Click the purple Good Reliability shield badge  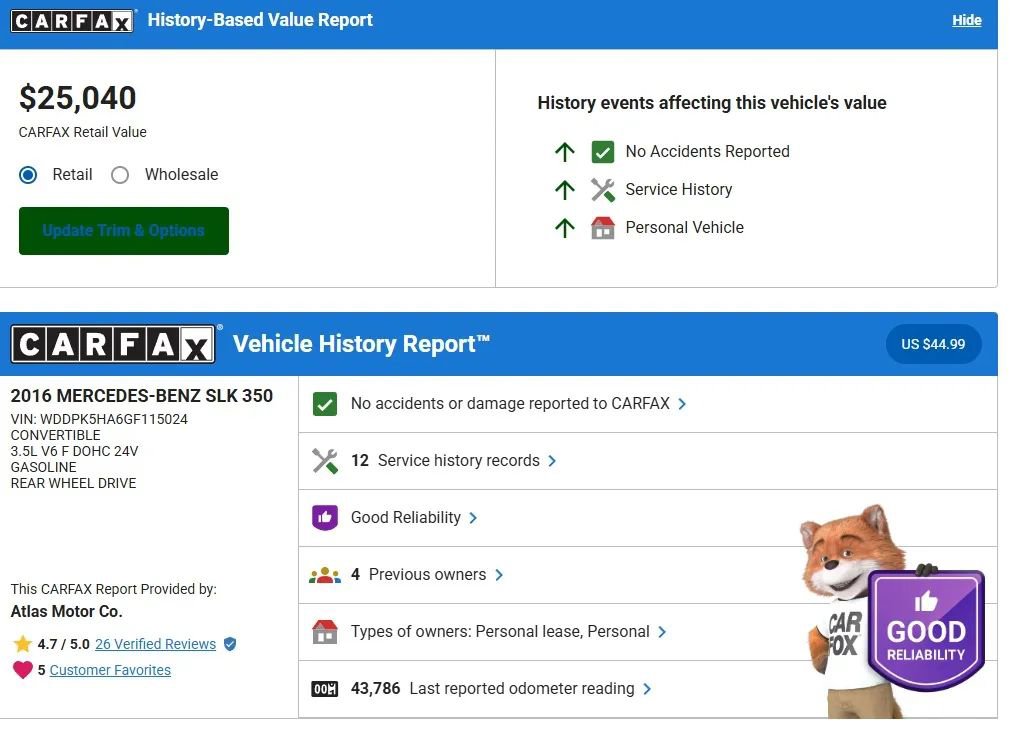(925, 630)
